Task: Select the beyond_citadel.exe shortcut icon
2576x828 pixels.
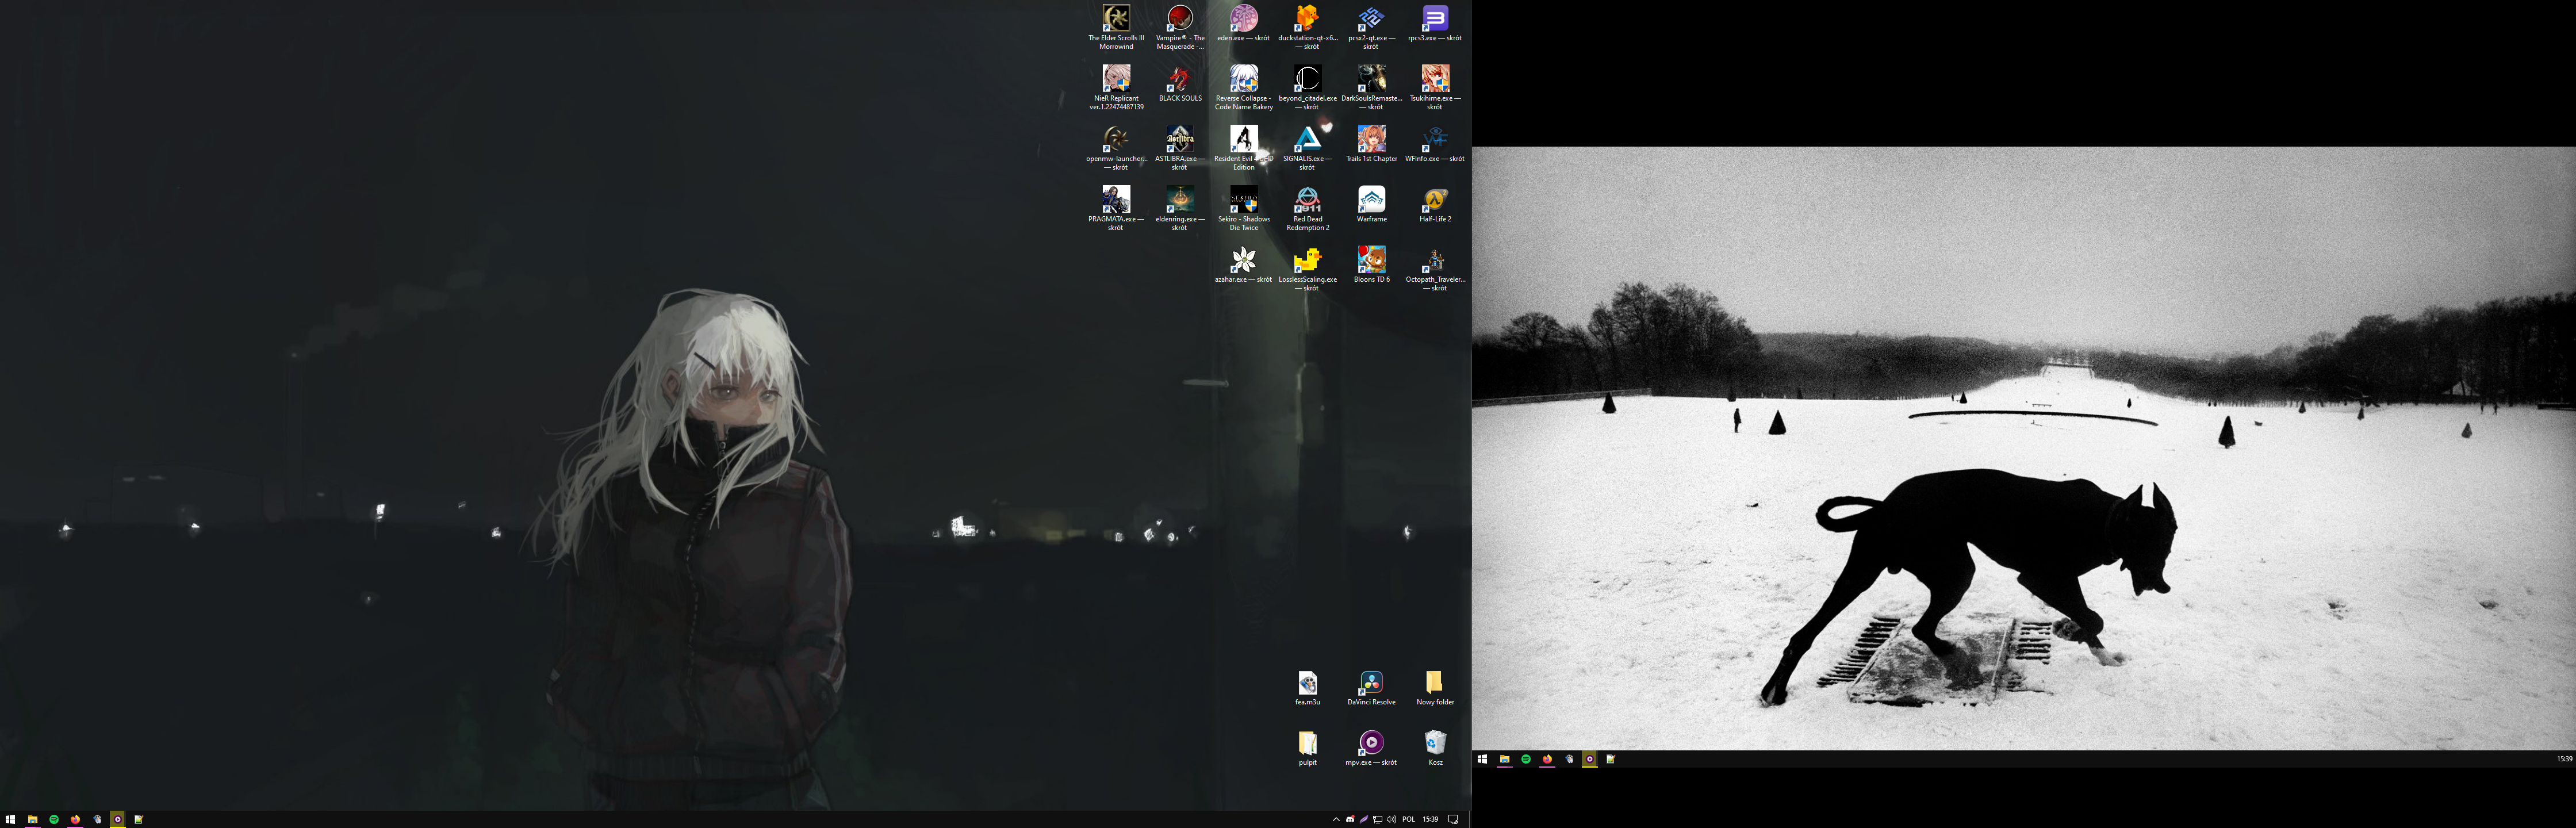Action: (1308, 87)
